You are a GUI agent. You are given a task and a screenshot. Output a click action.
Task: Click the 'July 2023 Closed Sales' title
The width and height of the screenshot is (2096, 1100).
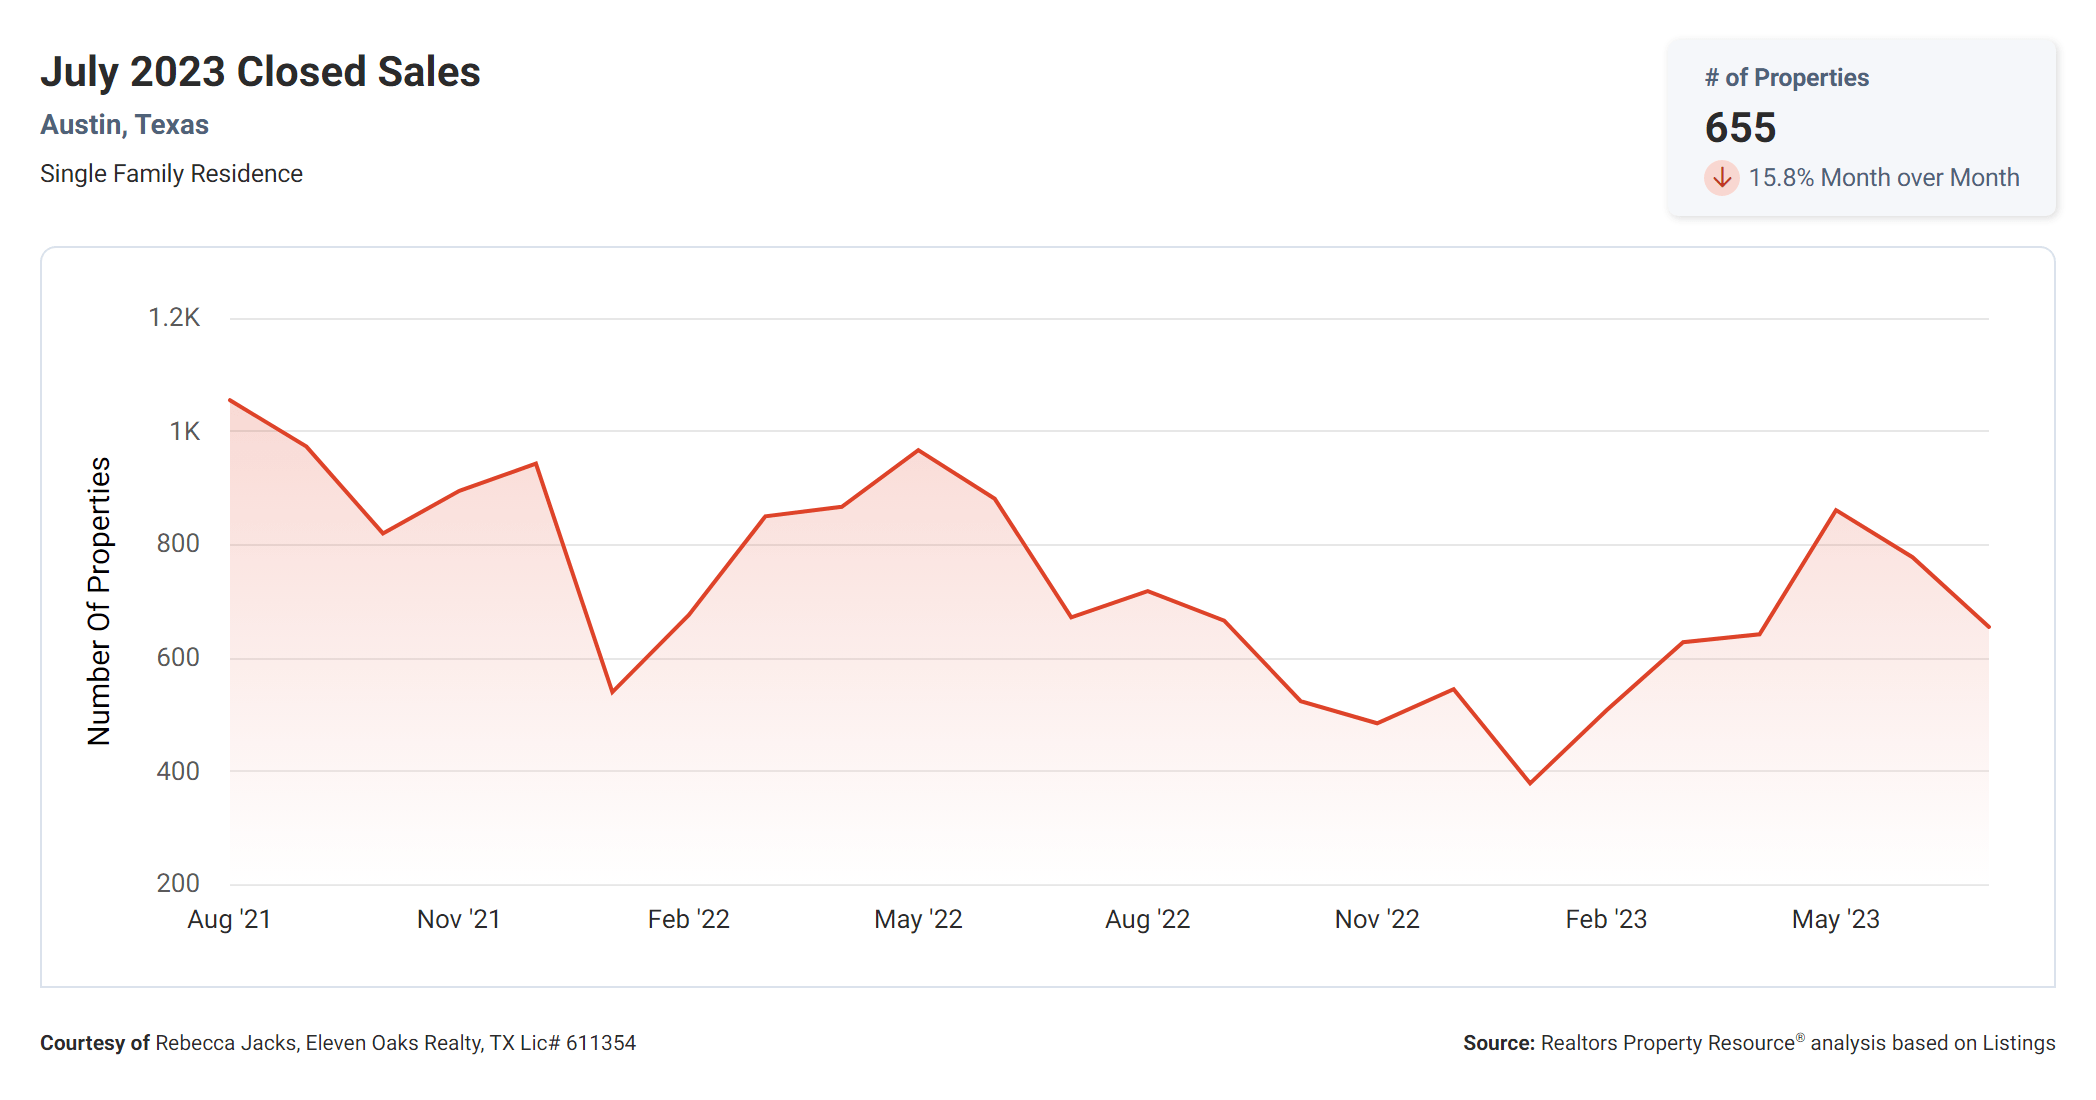(x=260, y=72)
